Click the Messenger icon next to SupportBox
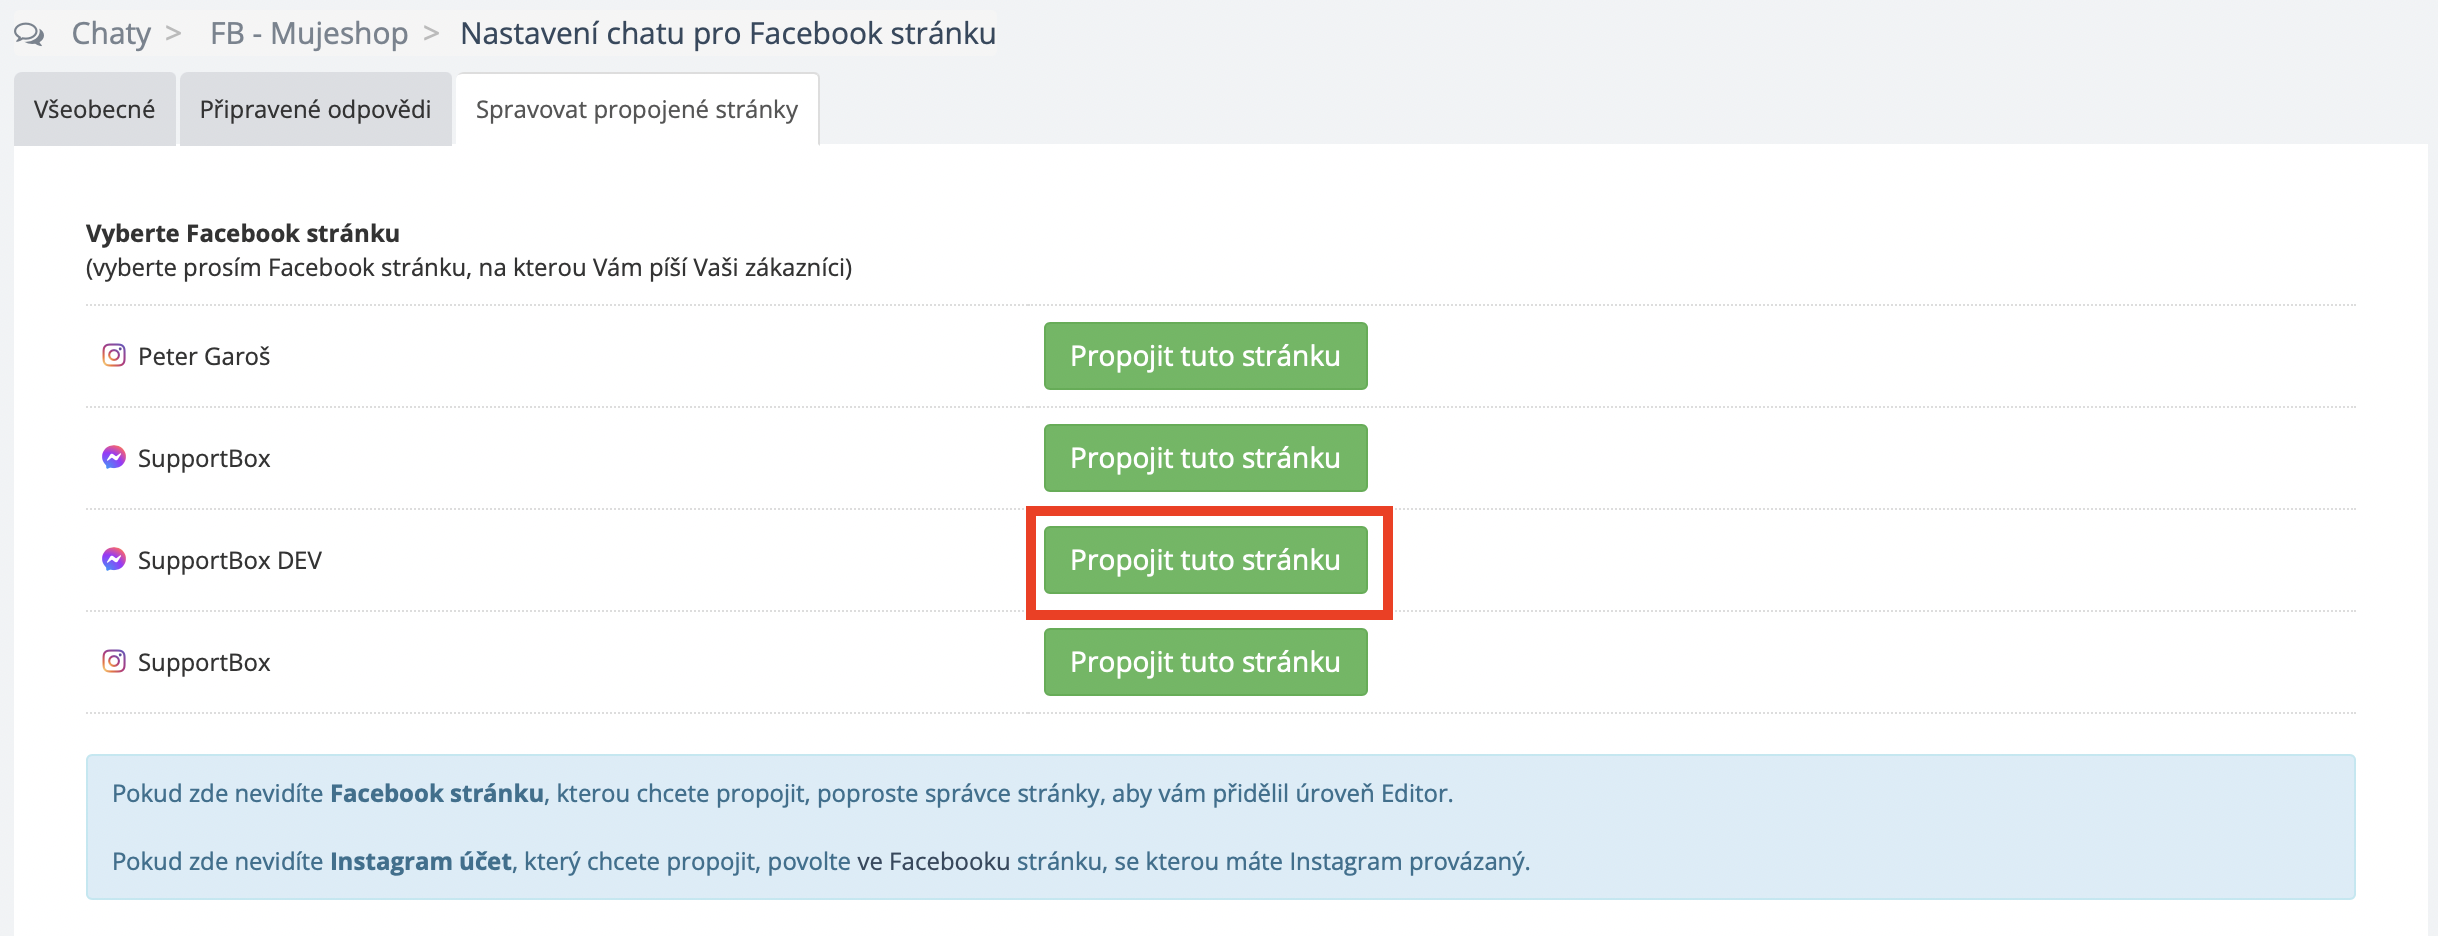The height and width of the screenshot is (936, 2438). coord(114,458)
